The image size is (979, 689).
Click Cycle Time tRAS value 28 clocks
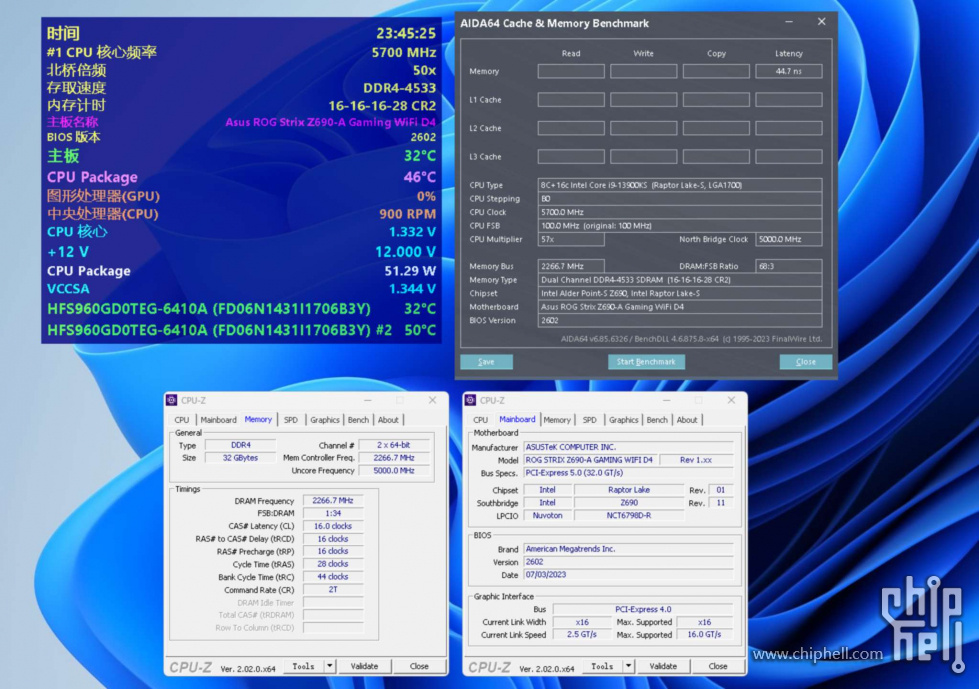coord(333,564)
